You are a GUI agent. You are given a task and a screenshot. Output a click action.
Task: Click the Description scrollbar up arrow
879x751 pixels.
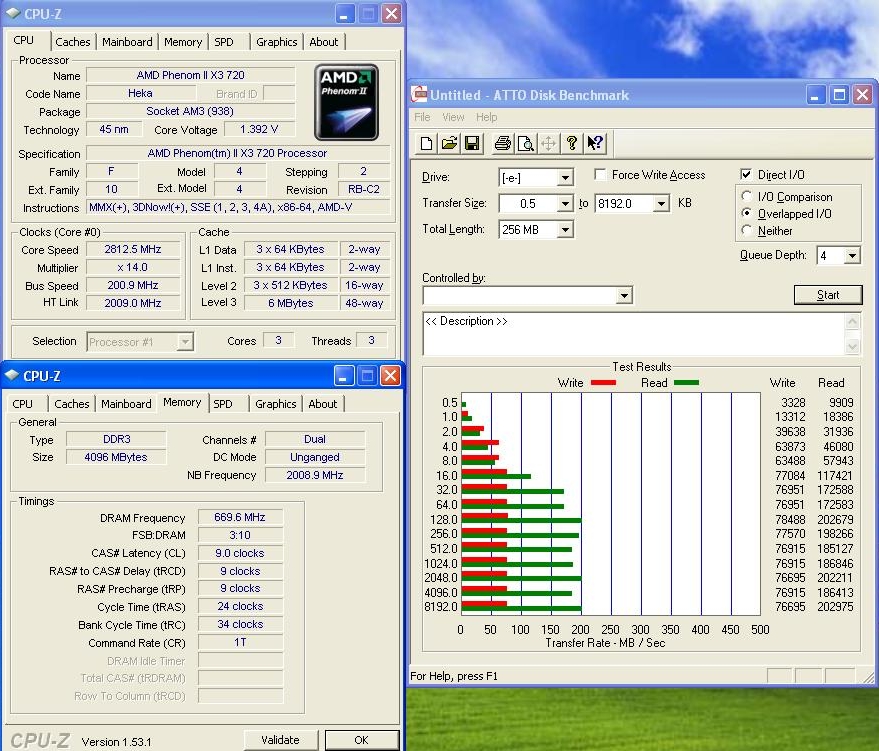coord(852,322)
